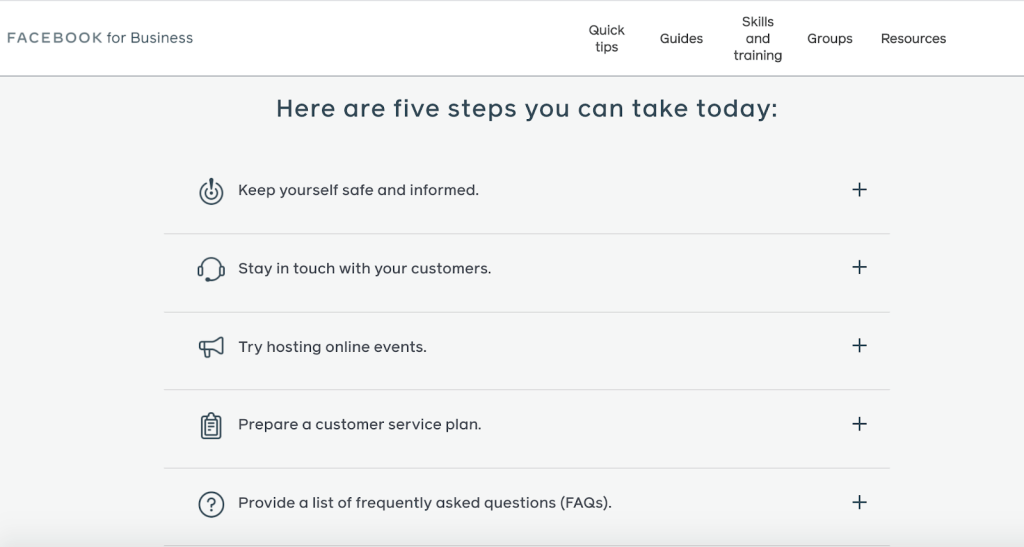
Task: Click the power icon beside Keep yourself safe
Action: [210, 191]
